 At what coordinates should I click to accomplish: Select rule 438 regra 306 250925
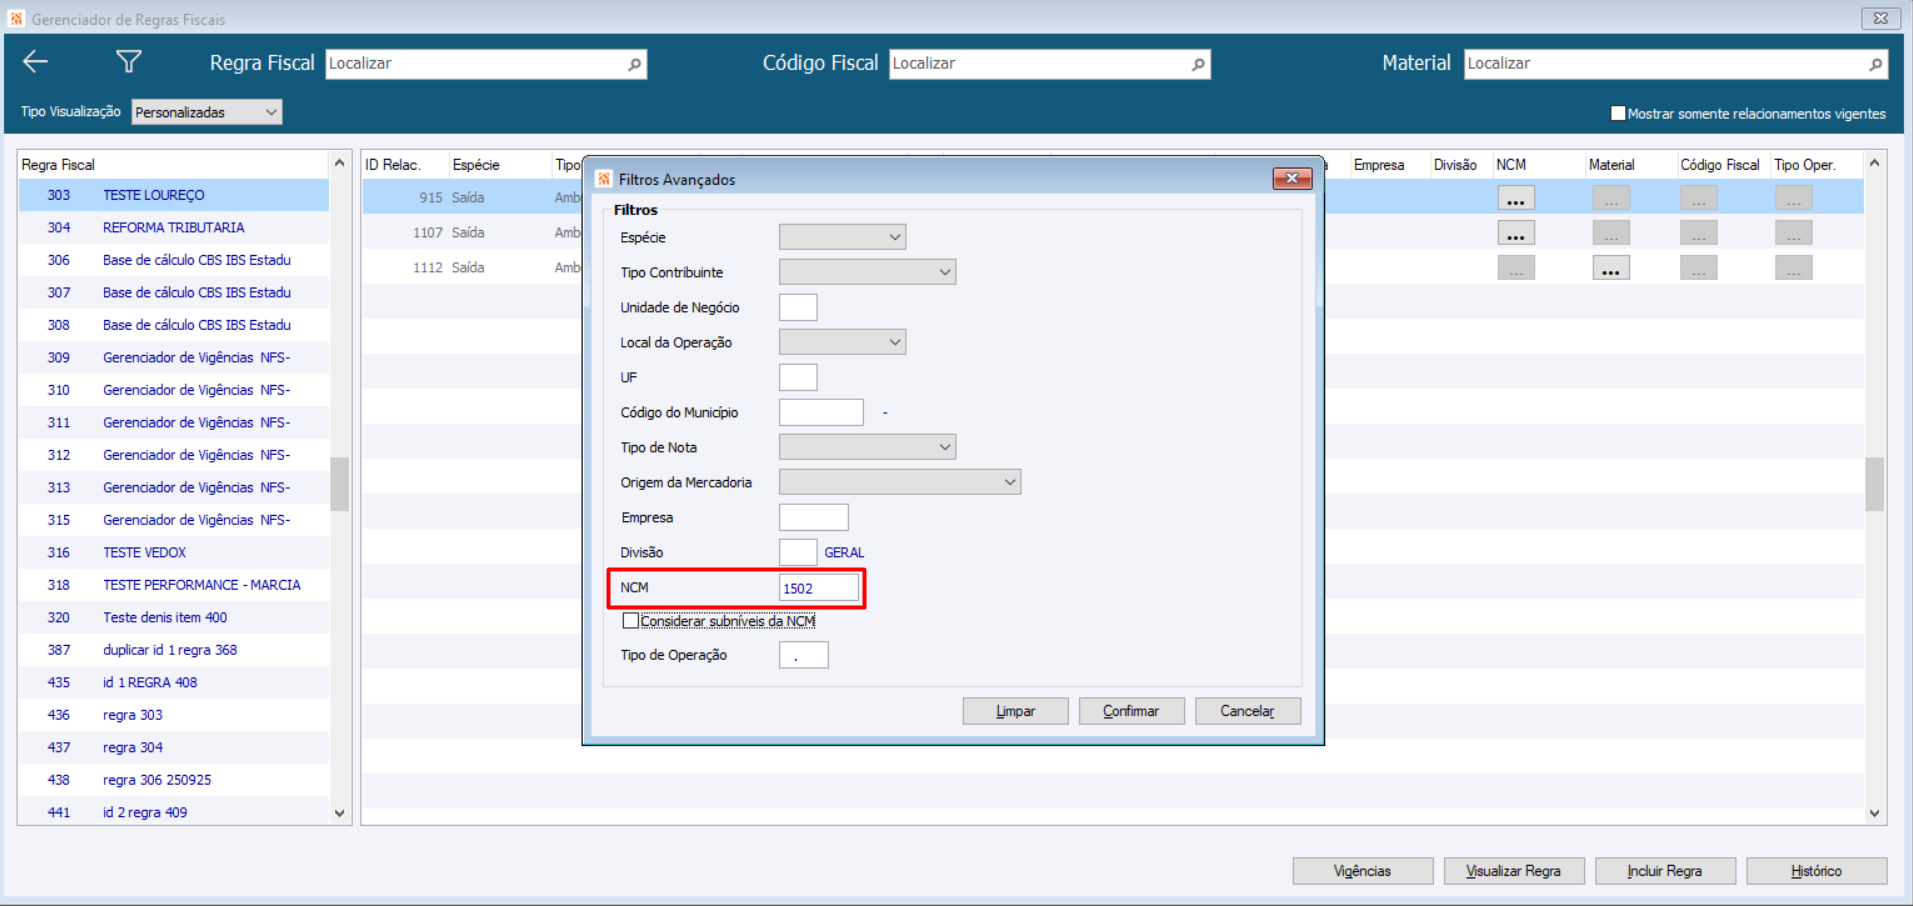174,780
